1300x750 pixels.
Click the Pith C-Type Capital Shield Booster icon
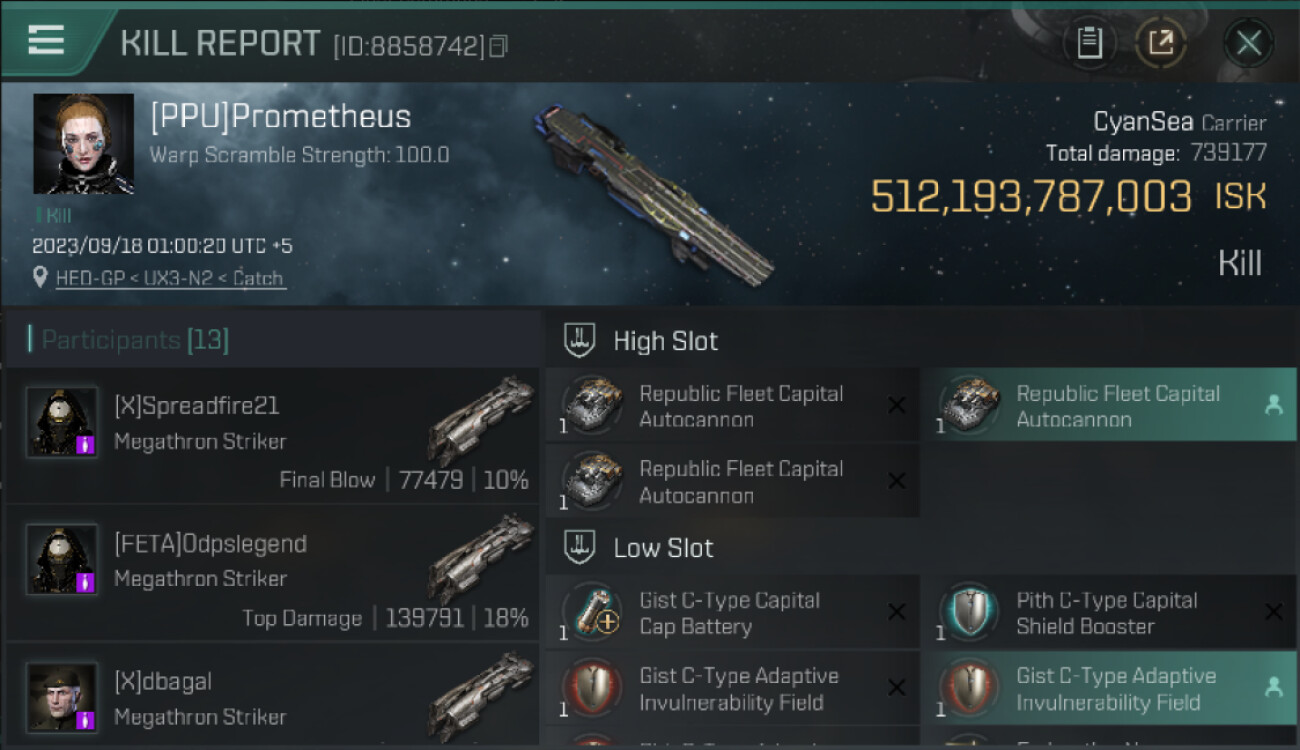(969, 612)
